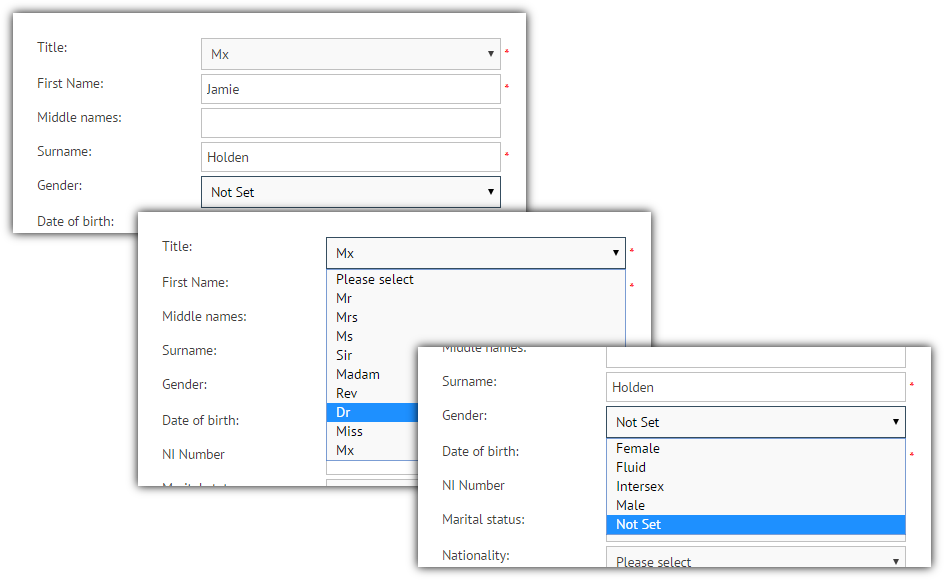This screenshot has width=944, height=580.
Task: Collapse the open Title dropdown showing Mx
Action: [476, 253]
